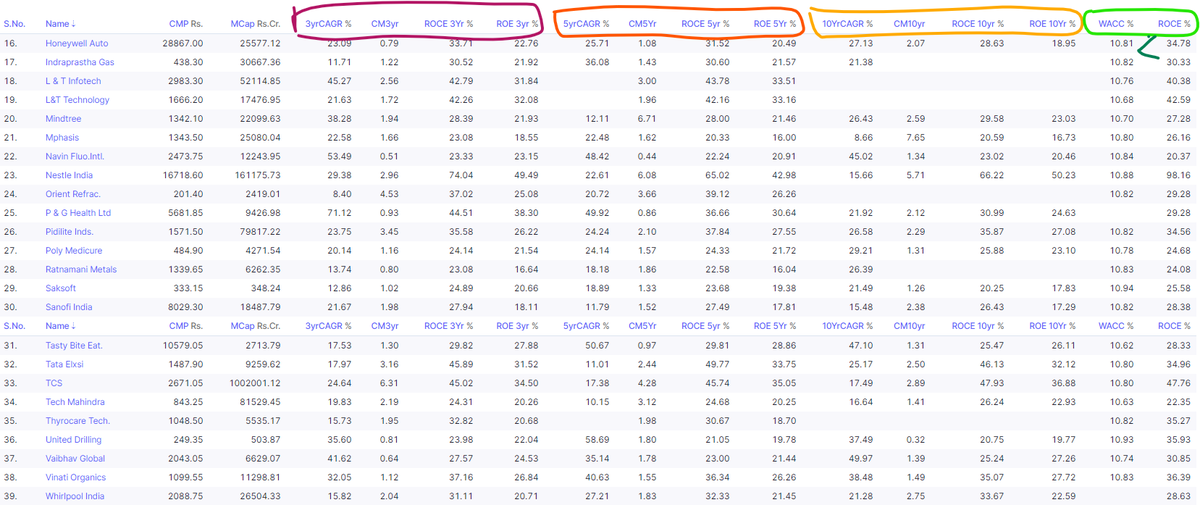
Task: Select Nestle India ROCE value 98.16
Action: click(1178, 176)
